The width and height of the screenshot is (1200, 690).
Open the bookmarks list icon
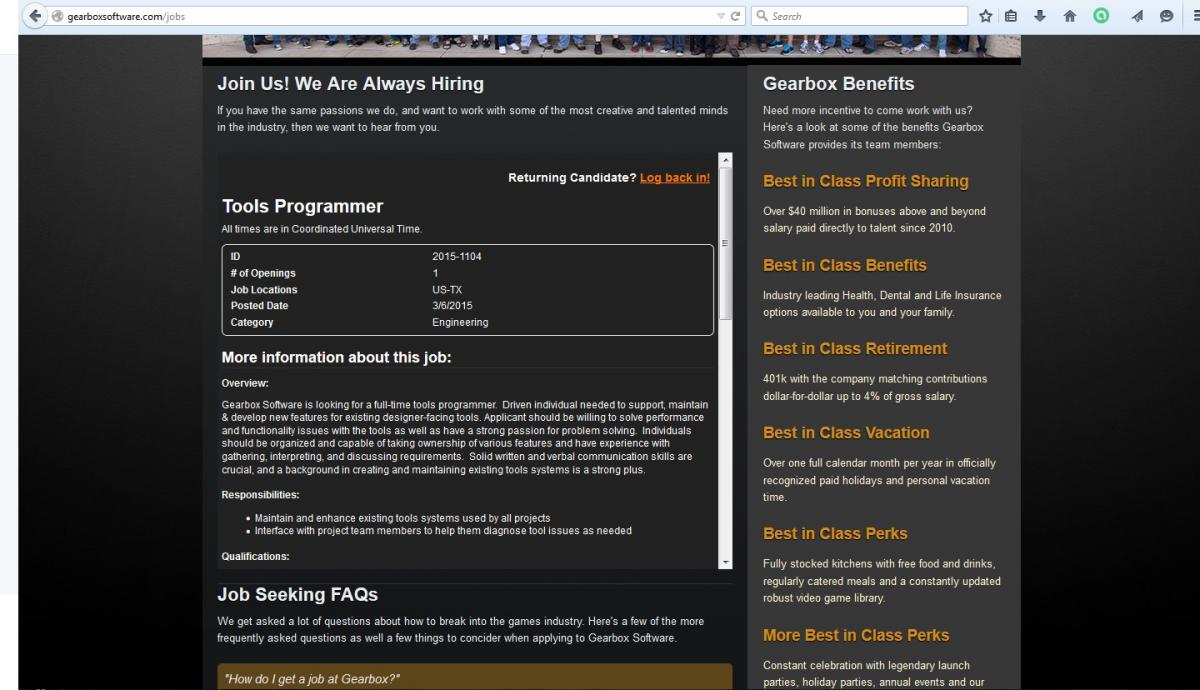point(1011,16)
